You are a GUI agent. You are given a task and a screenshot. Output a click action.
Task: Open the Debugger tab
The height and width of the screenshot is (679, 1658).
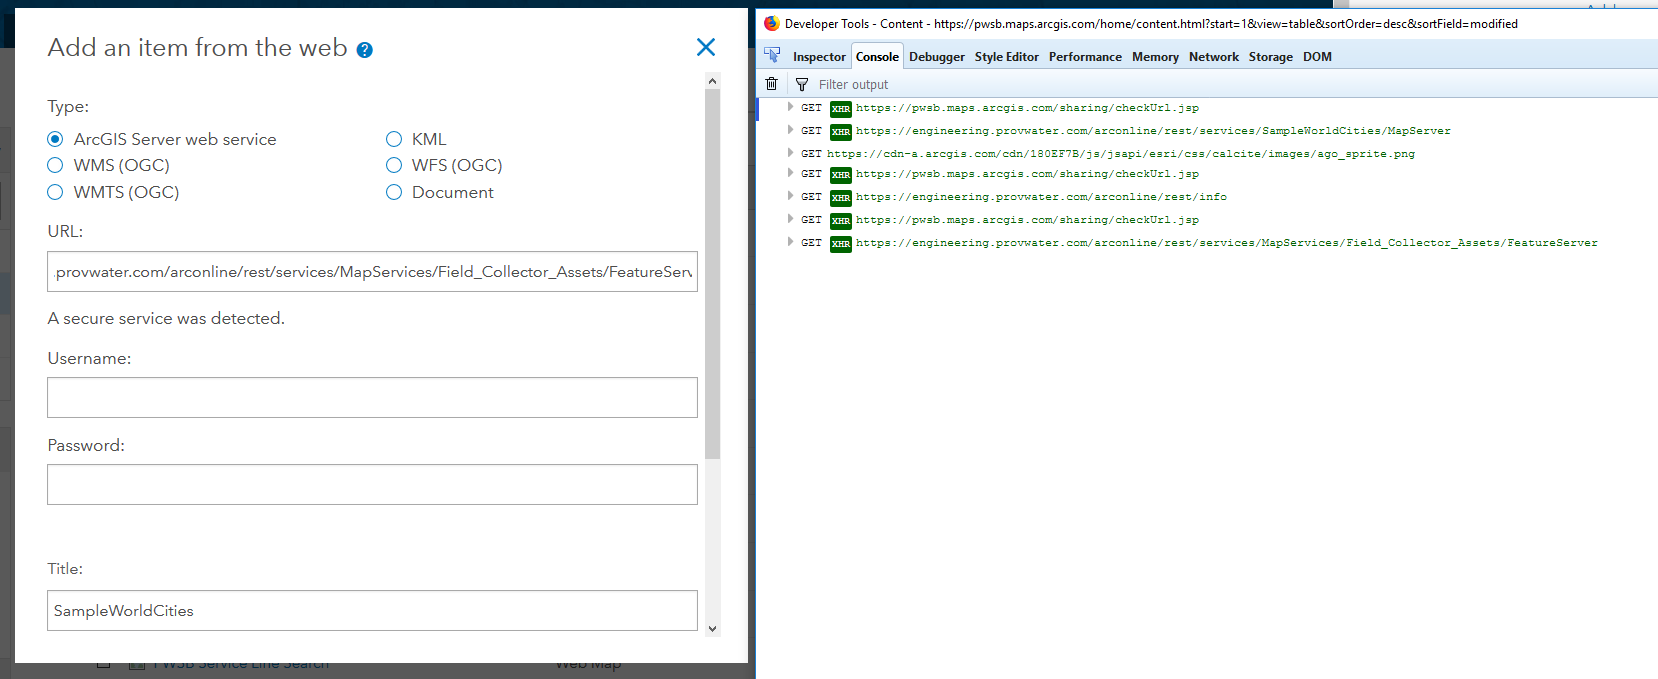937,57
